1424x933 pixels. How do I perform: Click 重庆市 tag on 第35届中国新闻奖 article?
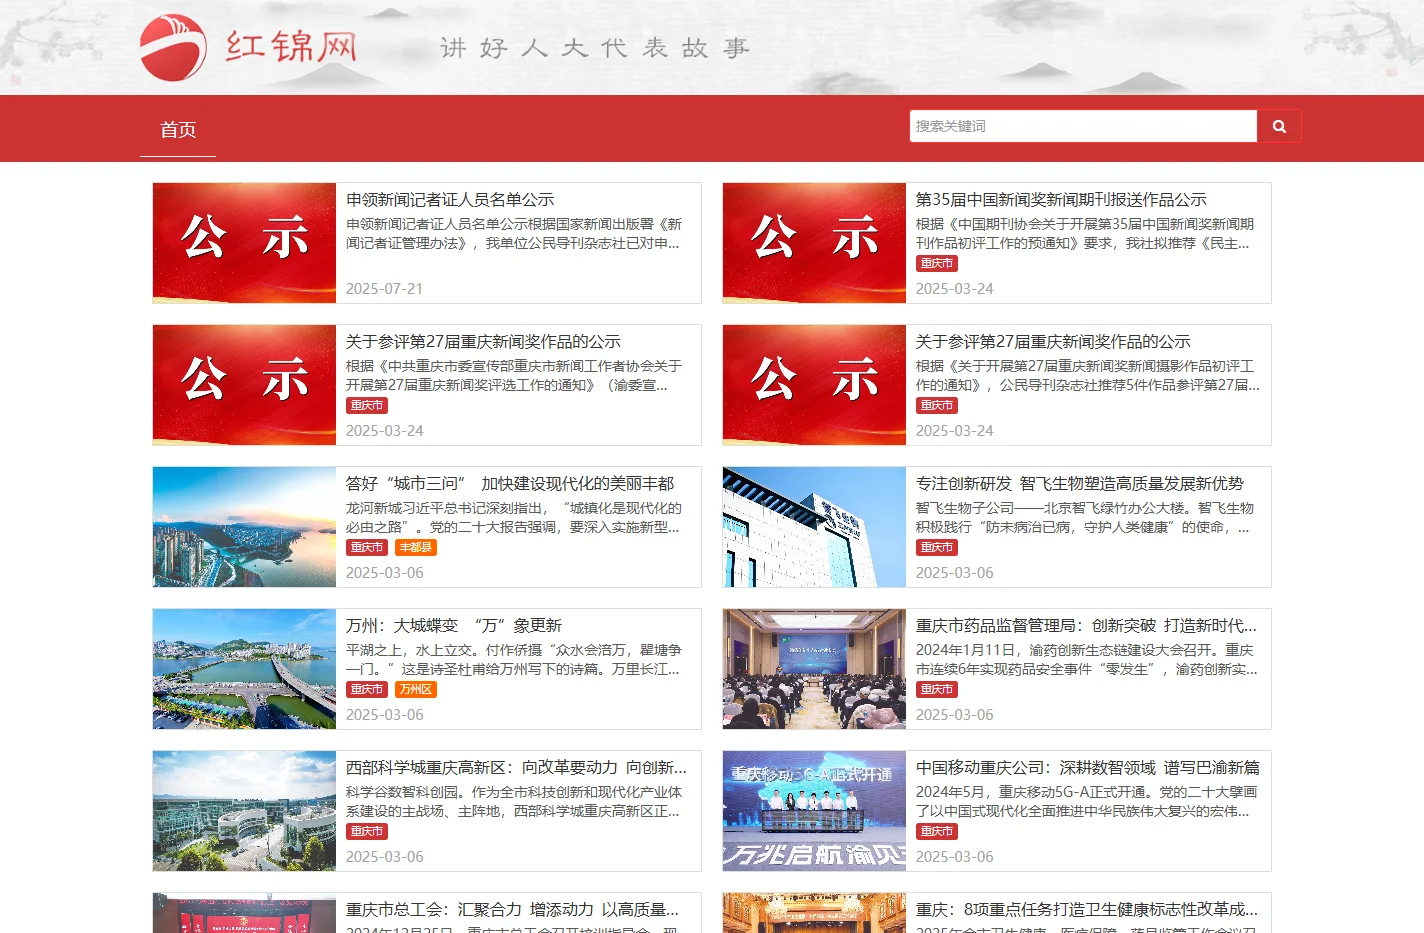937,264
